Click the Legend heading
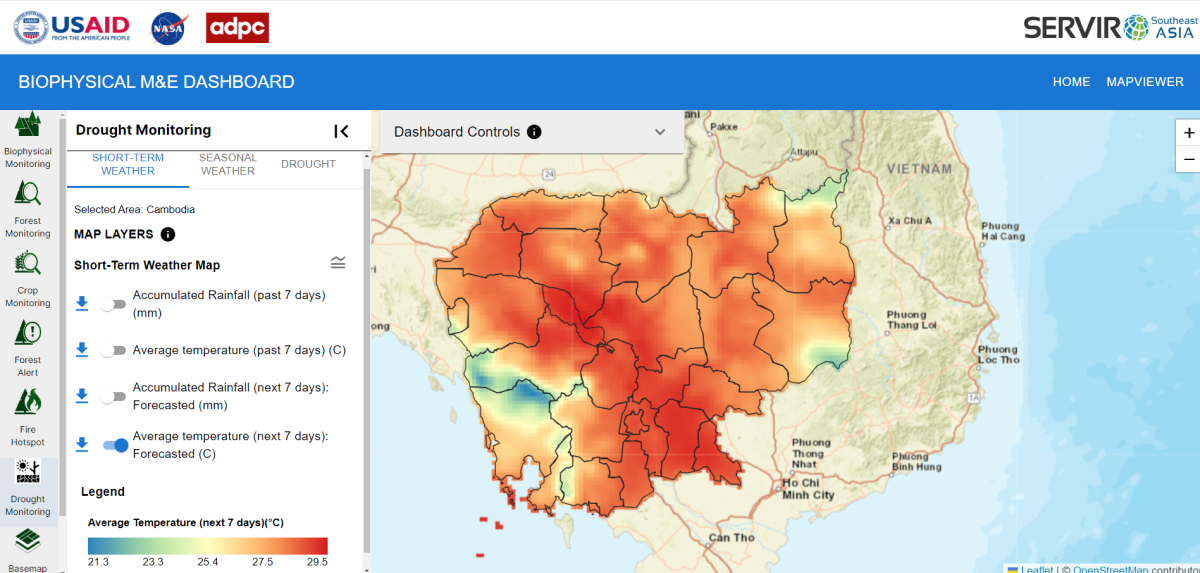Image resolution: width=1200 pixels, height=573 pixels. 103,492
